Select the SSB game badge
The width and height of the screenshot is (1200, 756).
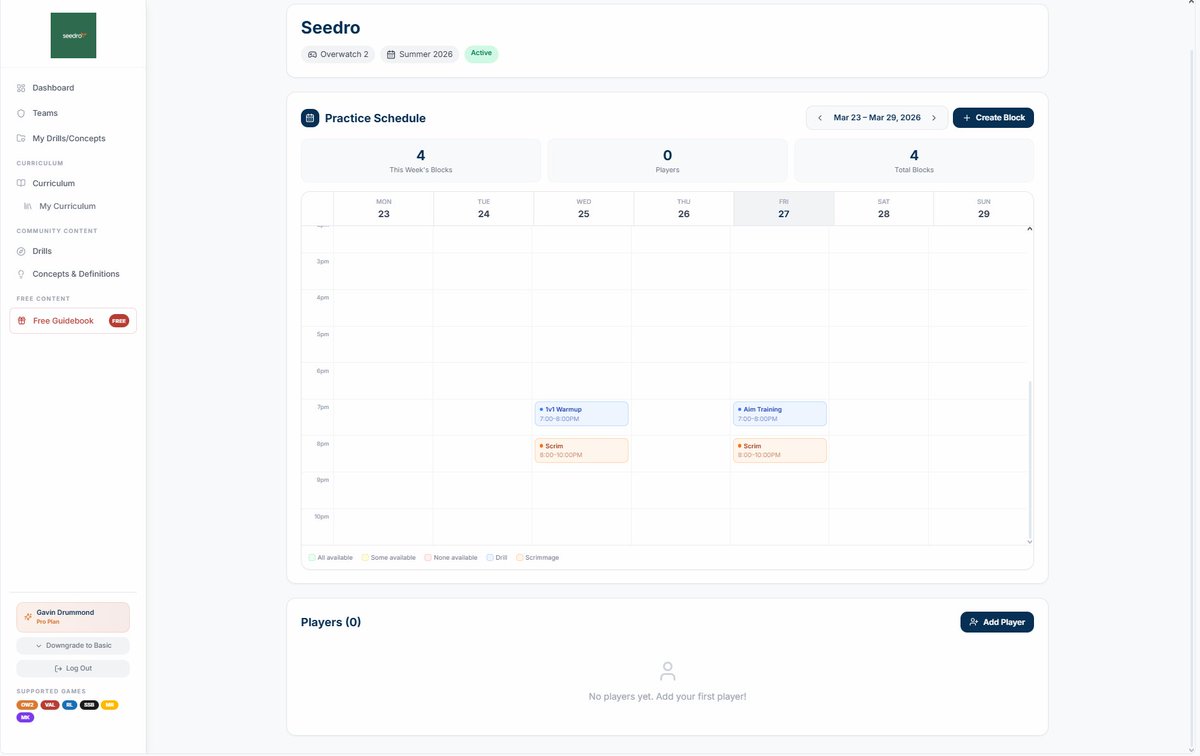[x=89, y=705]
